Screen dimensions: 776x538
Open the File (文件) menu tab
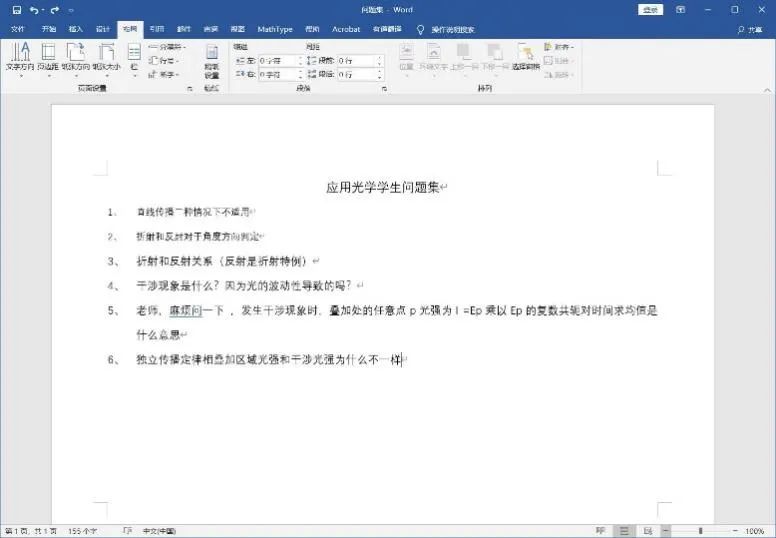[x=18, y=29]
